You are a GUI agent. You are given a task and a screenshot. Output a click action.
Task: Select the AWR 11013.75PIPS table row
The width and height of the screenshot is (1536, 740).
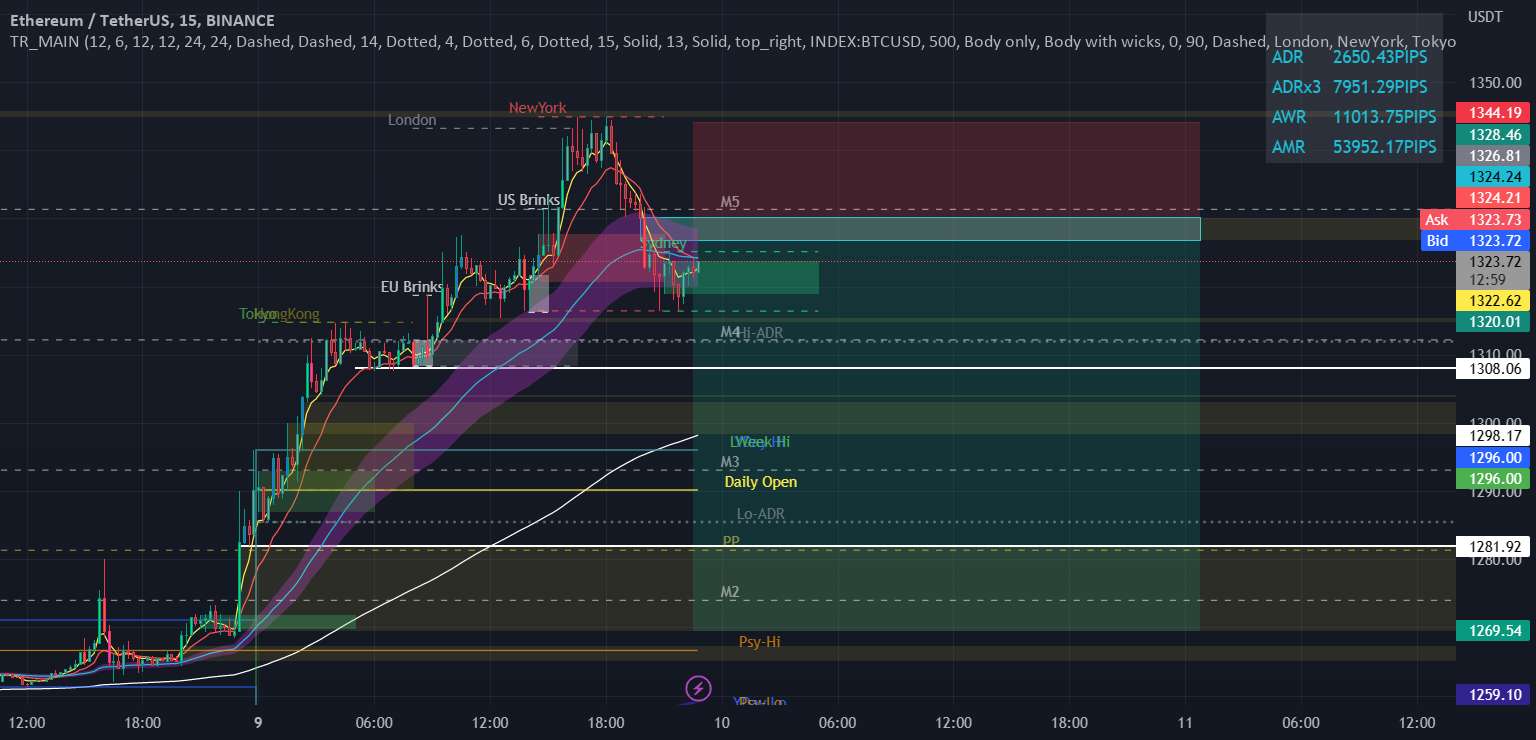(1354, 117)
